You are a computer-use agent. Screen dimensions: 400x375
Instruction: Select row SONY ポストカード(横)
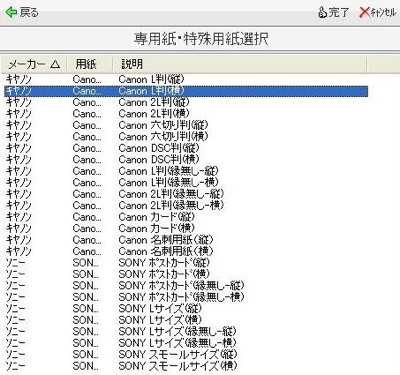[186, 274]
